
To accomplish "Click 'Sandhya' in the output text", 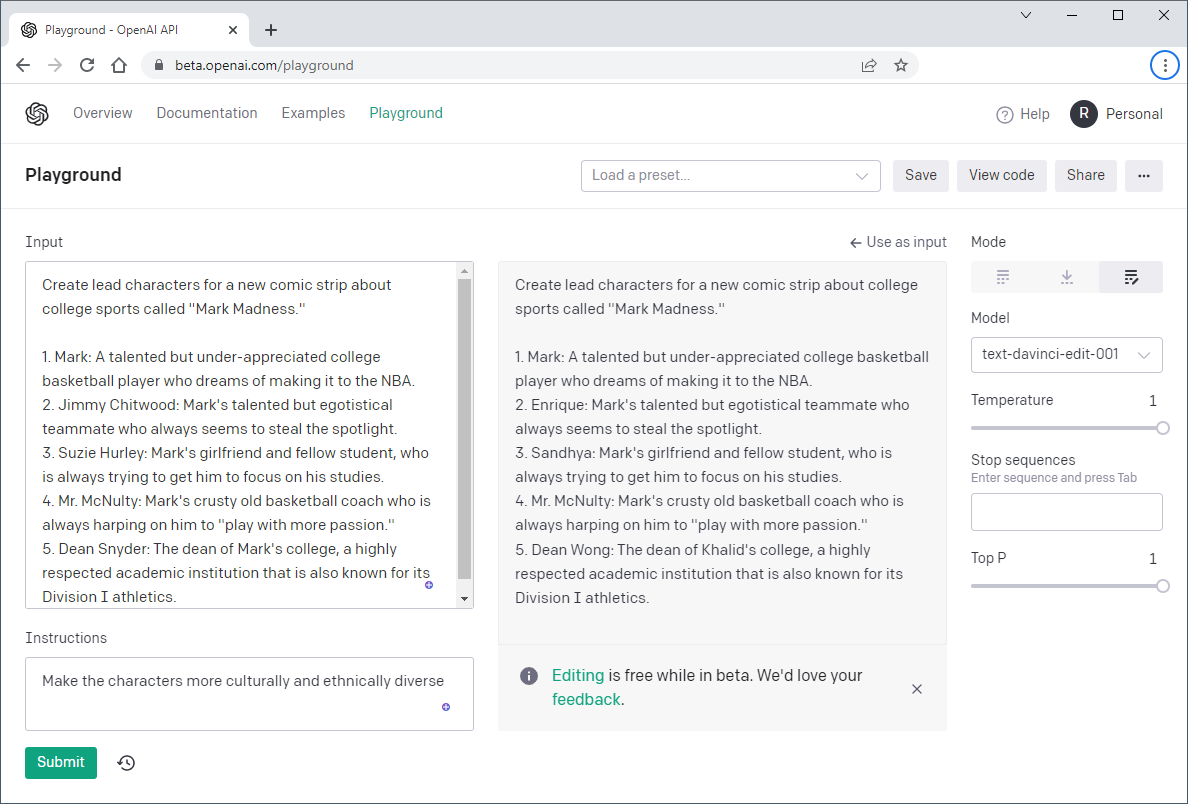I will point(562,453).
